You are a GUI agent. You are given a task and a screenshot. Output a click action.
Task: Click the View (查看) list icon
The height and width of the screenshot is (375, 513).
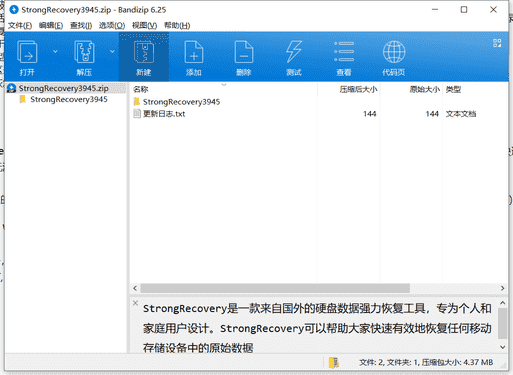[344, 52]
